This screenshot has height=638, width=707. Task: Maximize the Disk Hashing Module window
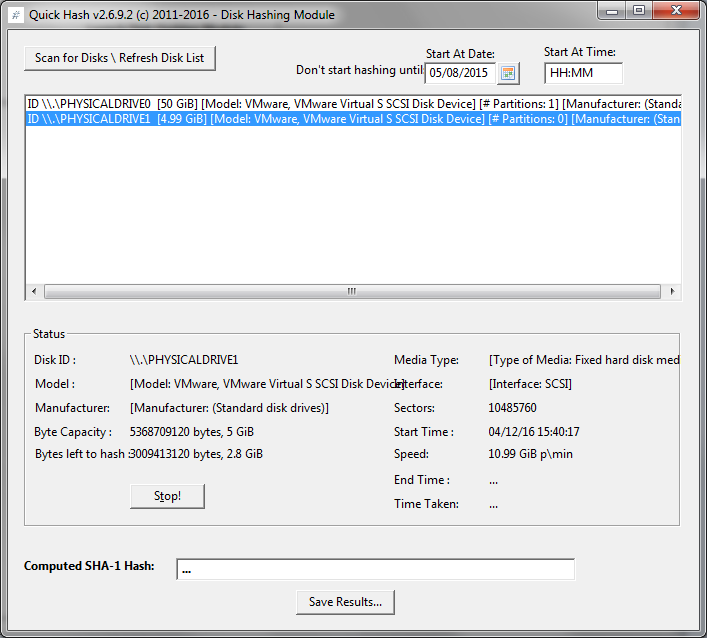coord(639,10)
